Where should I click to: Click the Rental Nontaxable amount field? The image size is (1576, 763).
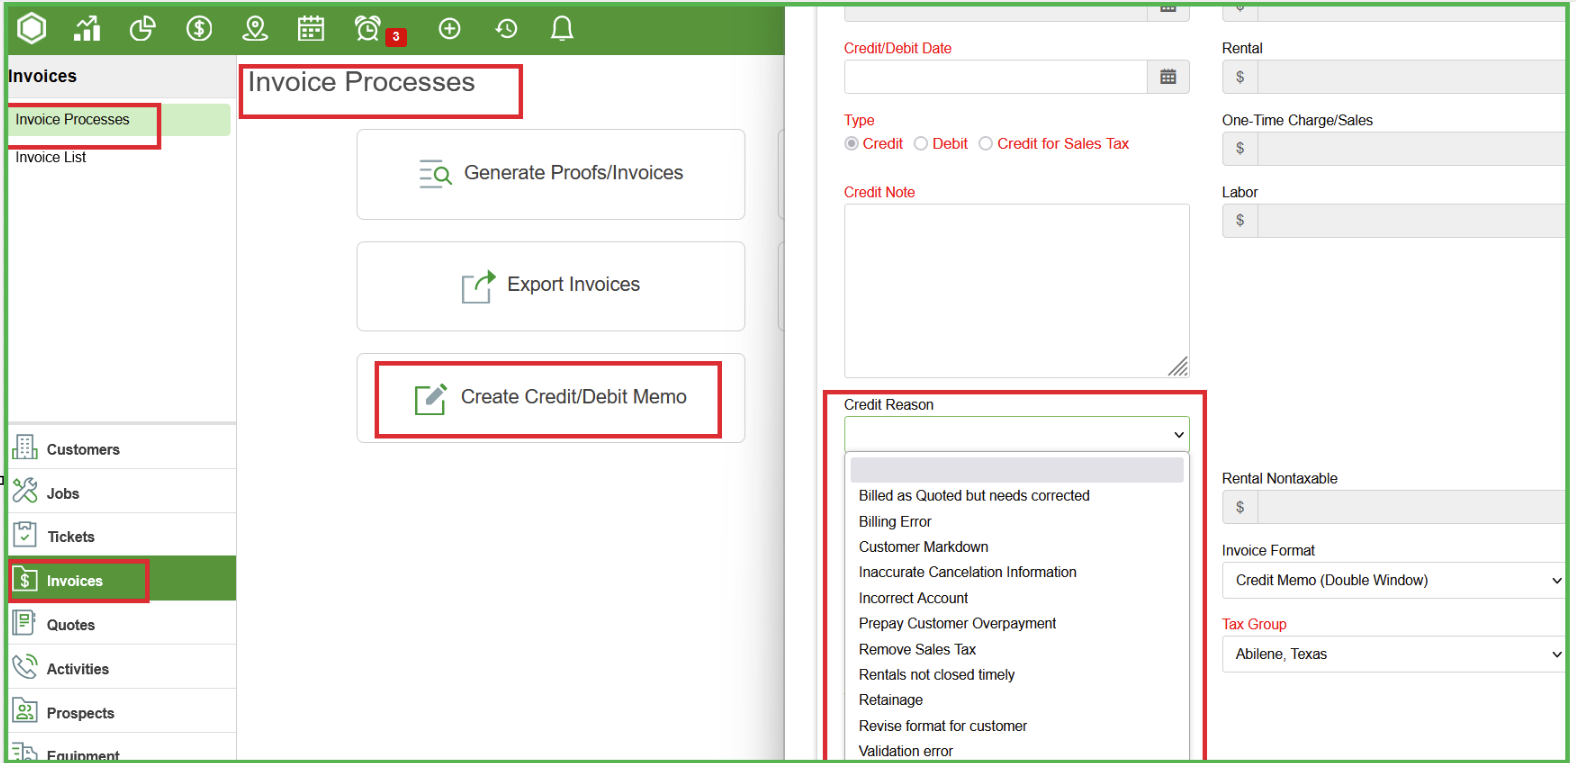tap(1411, 507)
